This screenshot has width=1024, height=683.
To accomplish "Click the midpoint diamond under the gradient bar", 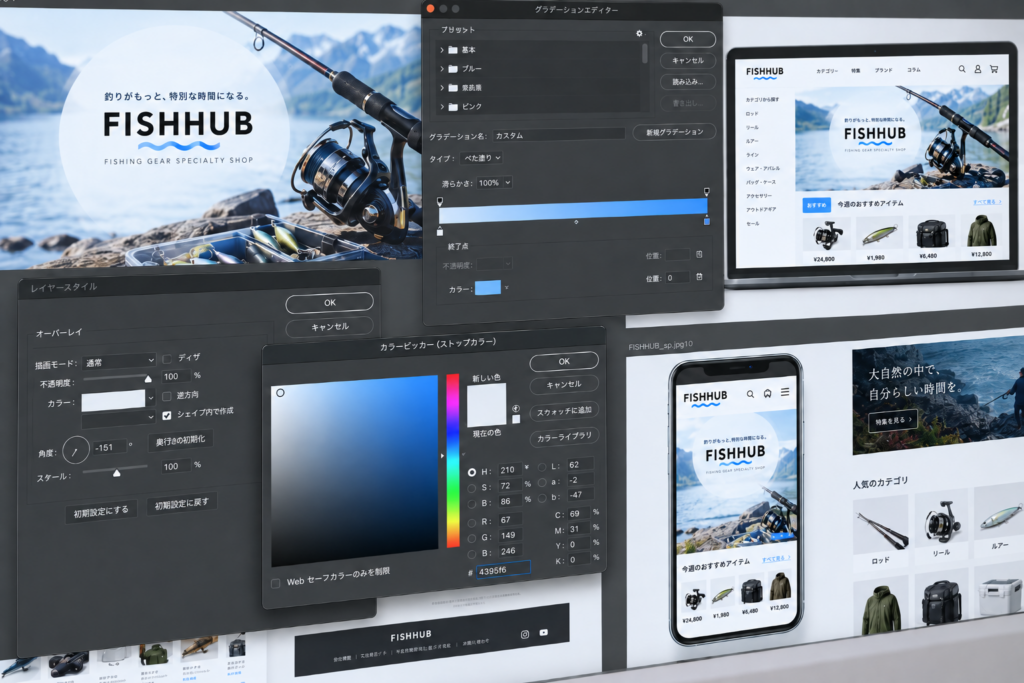I will click(x=576, y=222).
